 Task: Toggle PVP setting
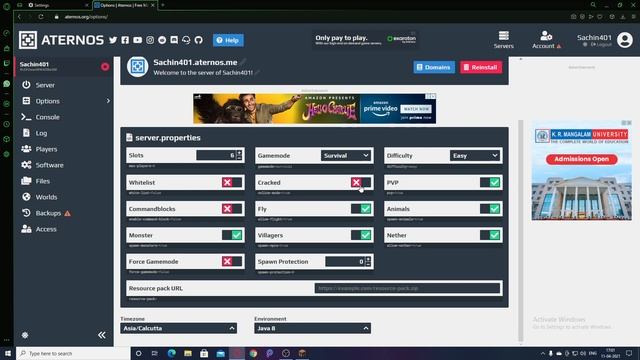[490, 182]
